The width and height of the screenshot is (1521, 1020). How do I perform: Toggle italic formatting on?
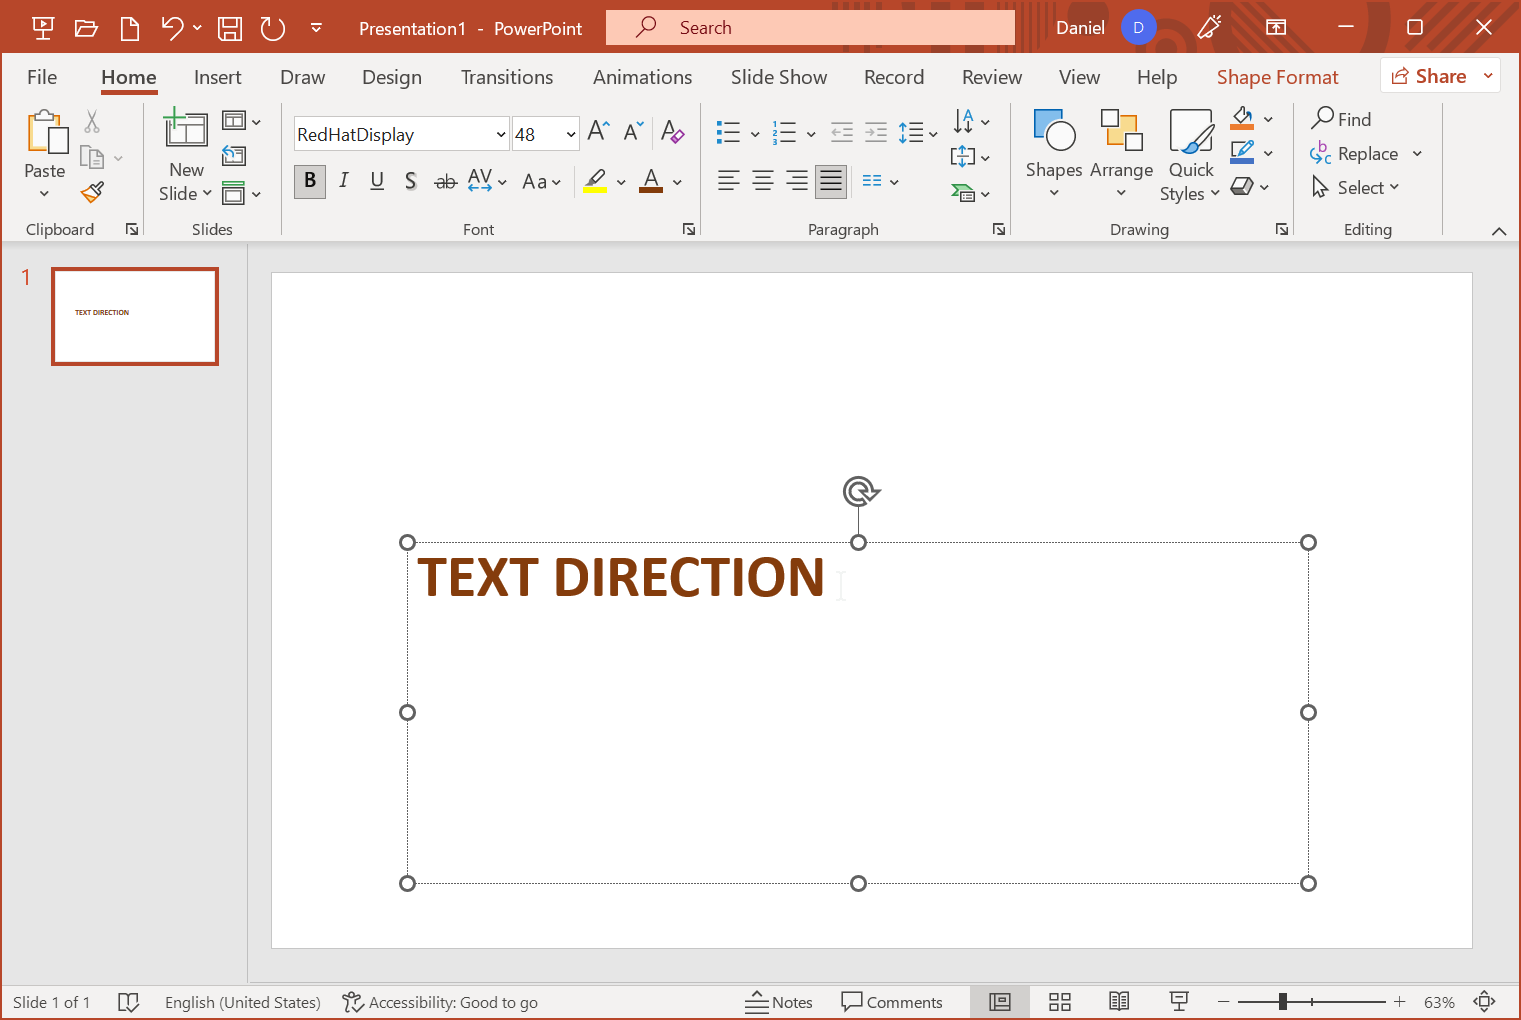(343, 181)
